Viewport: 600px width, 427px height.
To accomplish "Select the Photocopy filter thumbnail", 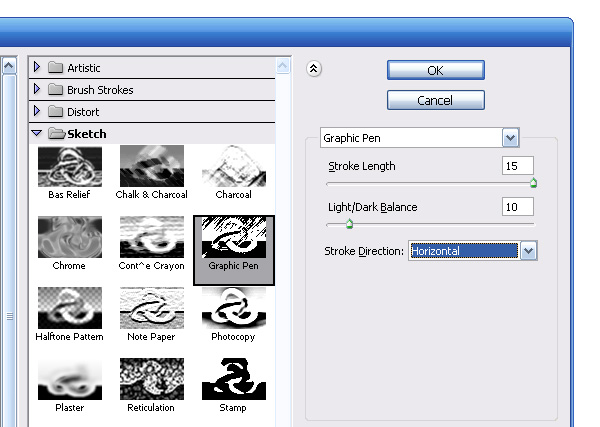I will [x=234, y=308].
